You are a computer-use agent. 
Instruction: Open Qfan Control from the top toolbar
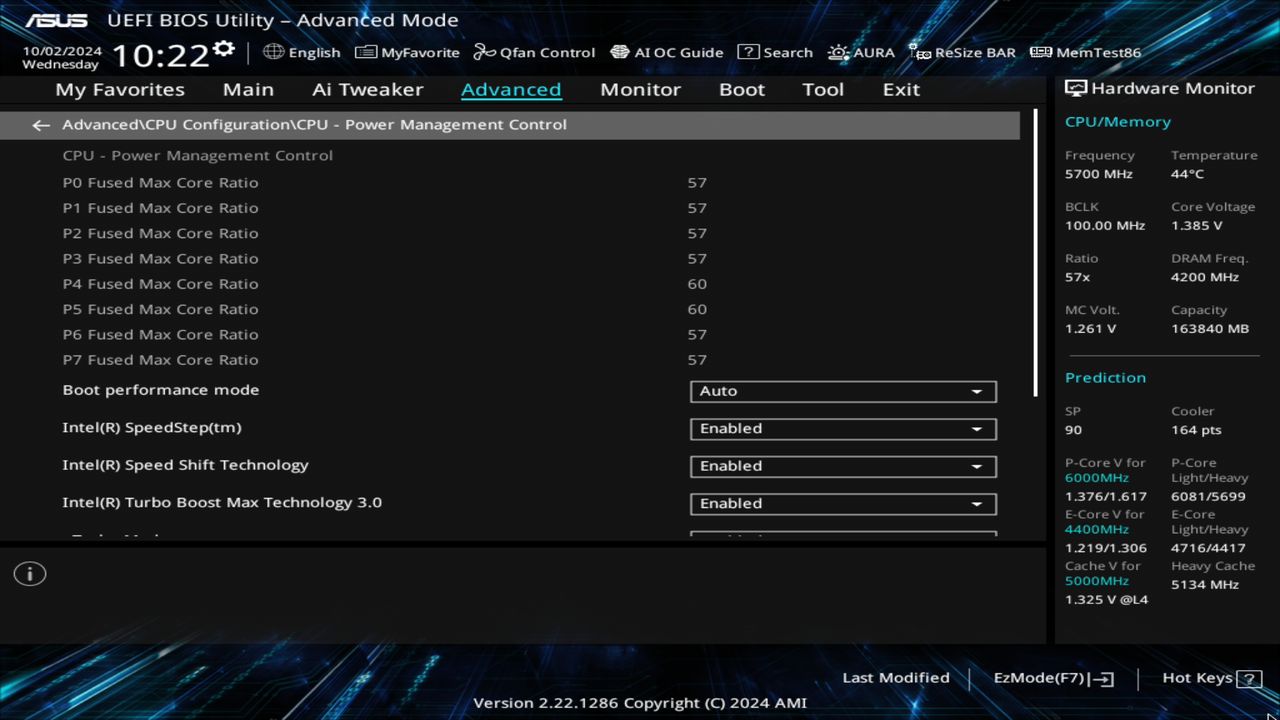534,52
